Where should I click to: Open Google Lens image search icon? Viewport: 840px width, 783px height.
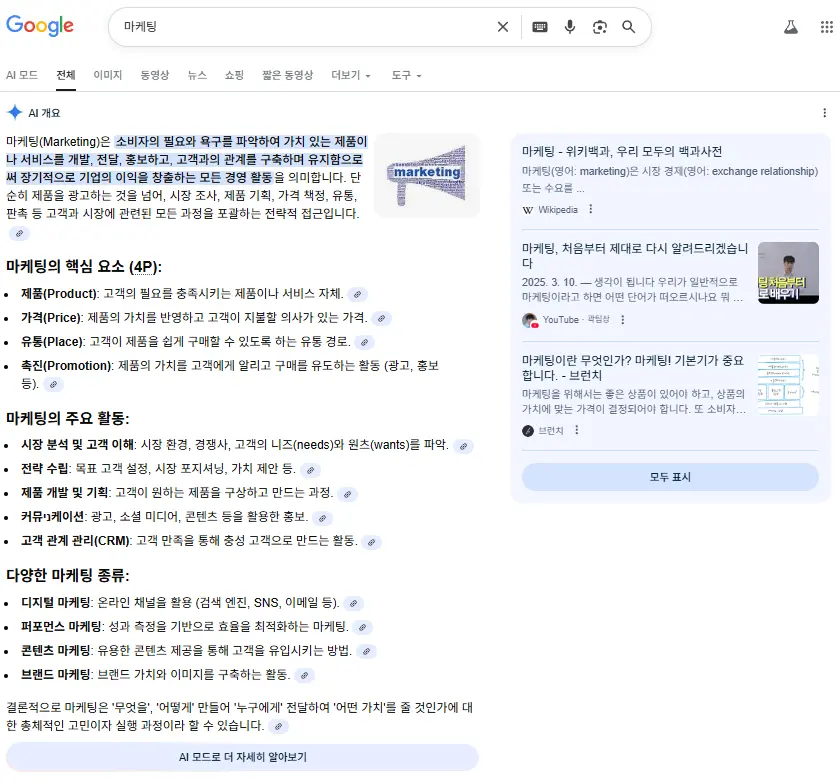pyautogui.click(x=599, y=27)
